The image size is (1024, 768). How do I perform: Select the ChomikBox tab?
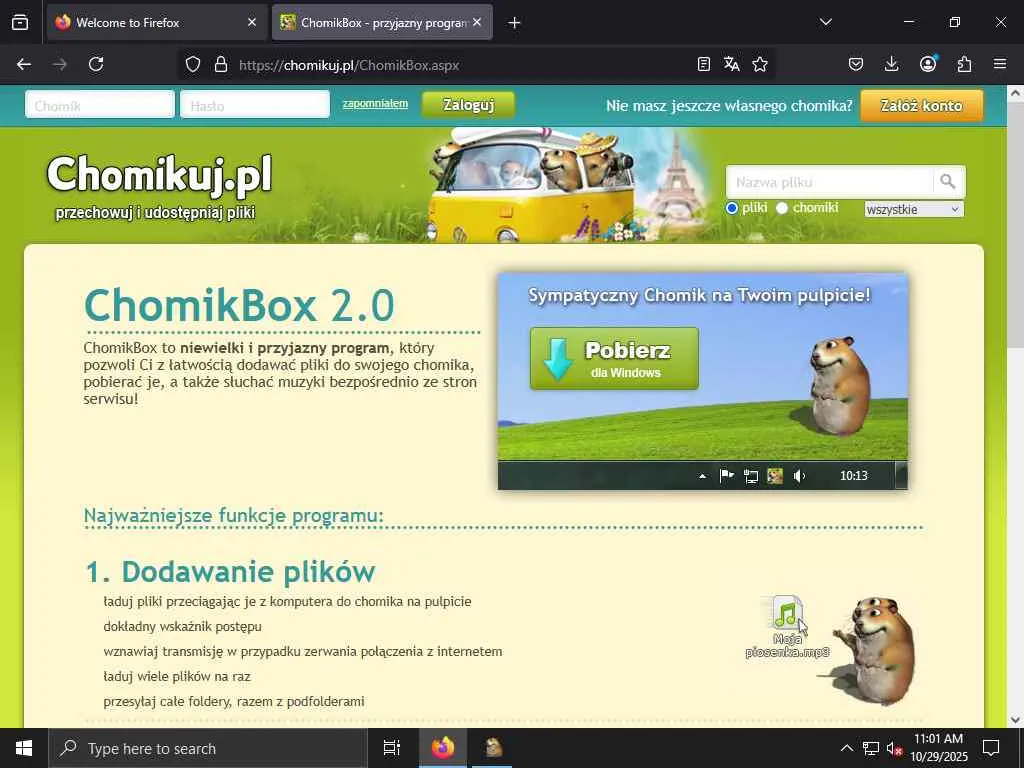382,22
